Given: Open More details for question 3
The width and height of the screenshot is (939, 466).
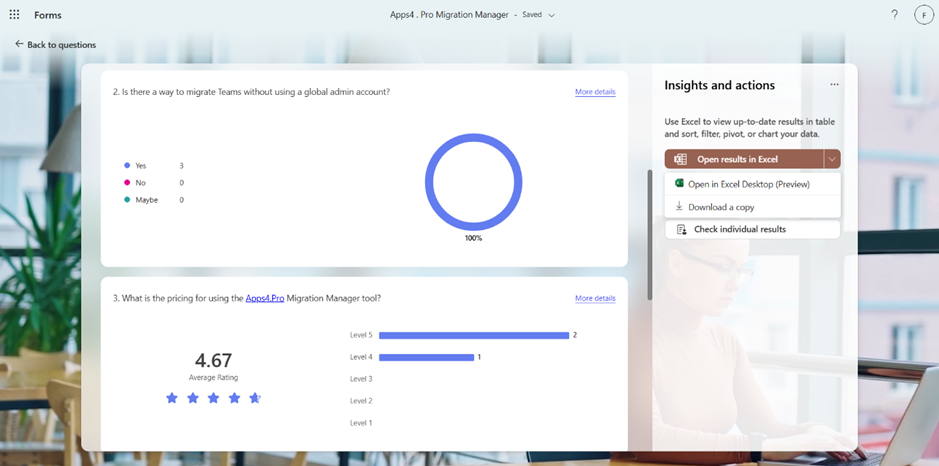Looking at the screenshot, I should click(595, 298).
